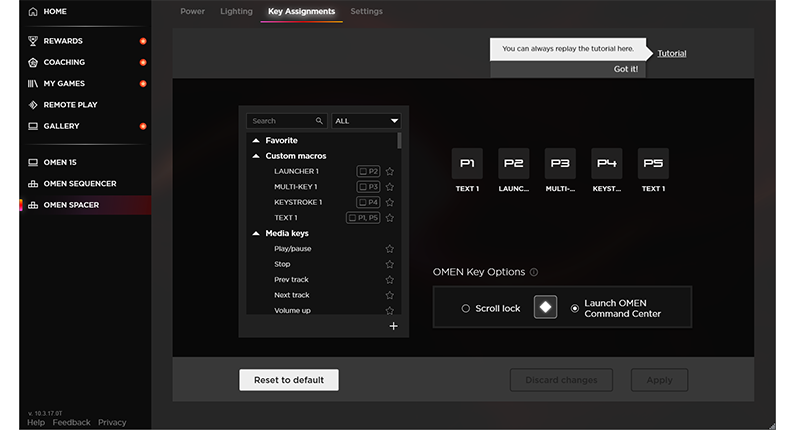Click the Rewards trophy icon
Image resolution: width=795 pixels, height=430 pixels.
(x=33, y=41)
